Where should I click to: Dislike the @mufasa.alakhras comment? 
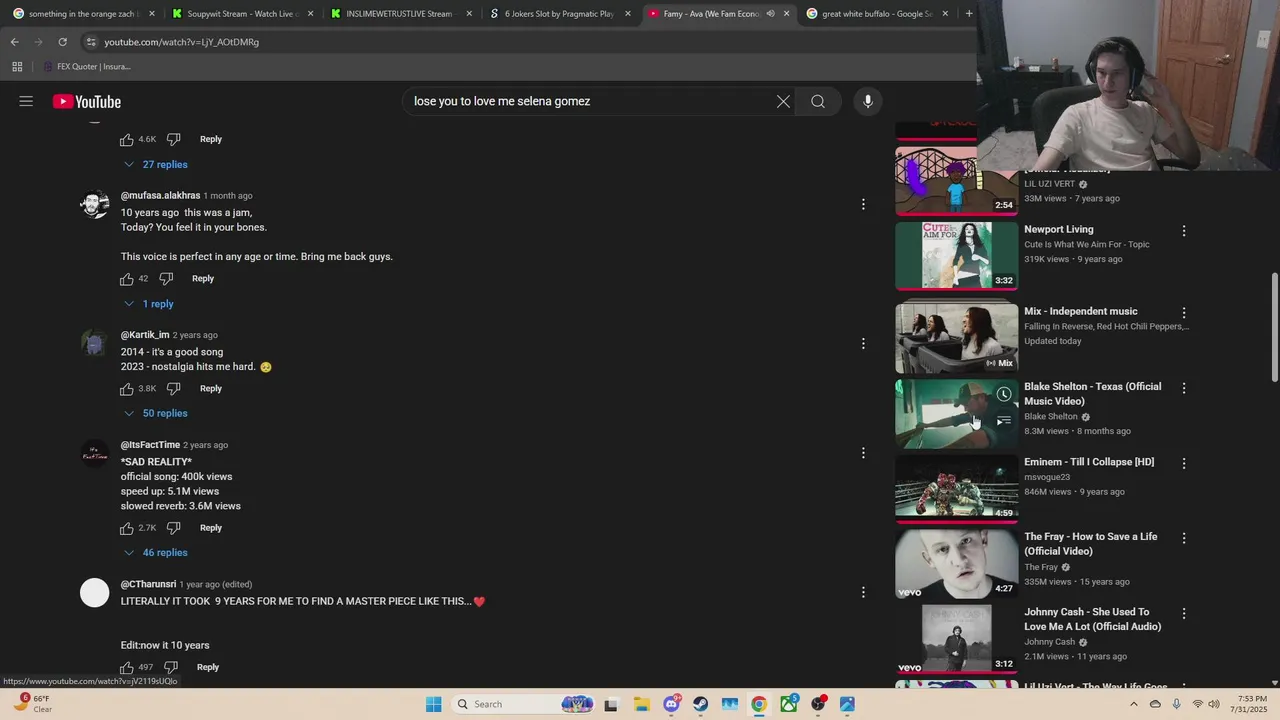coord(166,279)
